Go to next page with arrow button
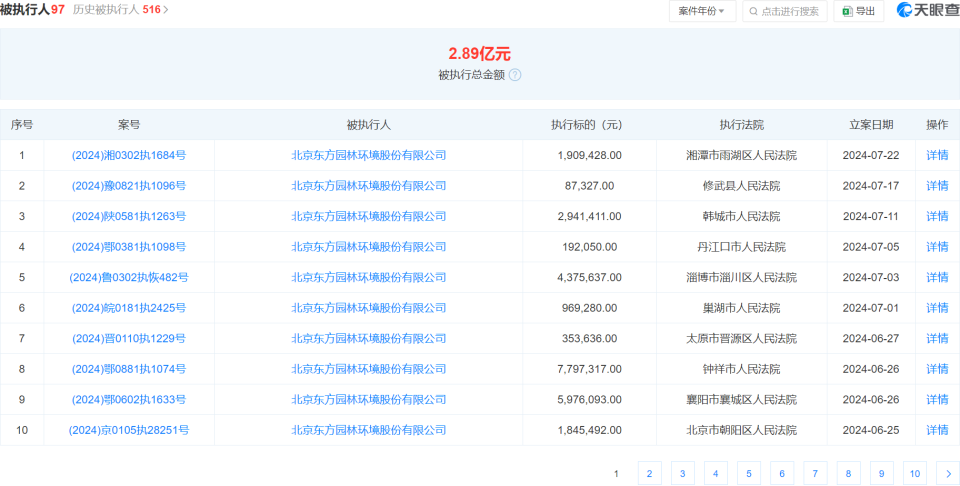 947,474
